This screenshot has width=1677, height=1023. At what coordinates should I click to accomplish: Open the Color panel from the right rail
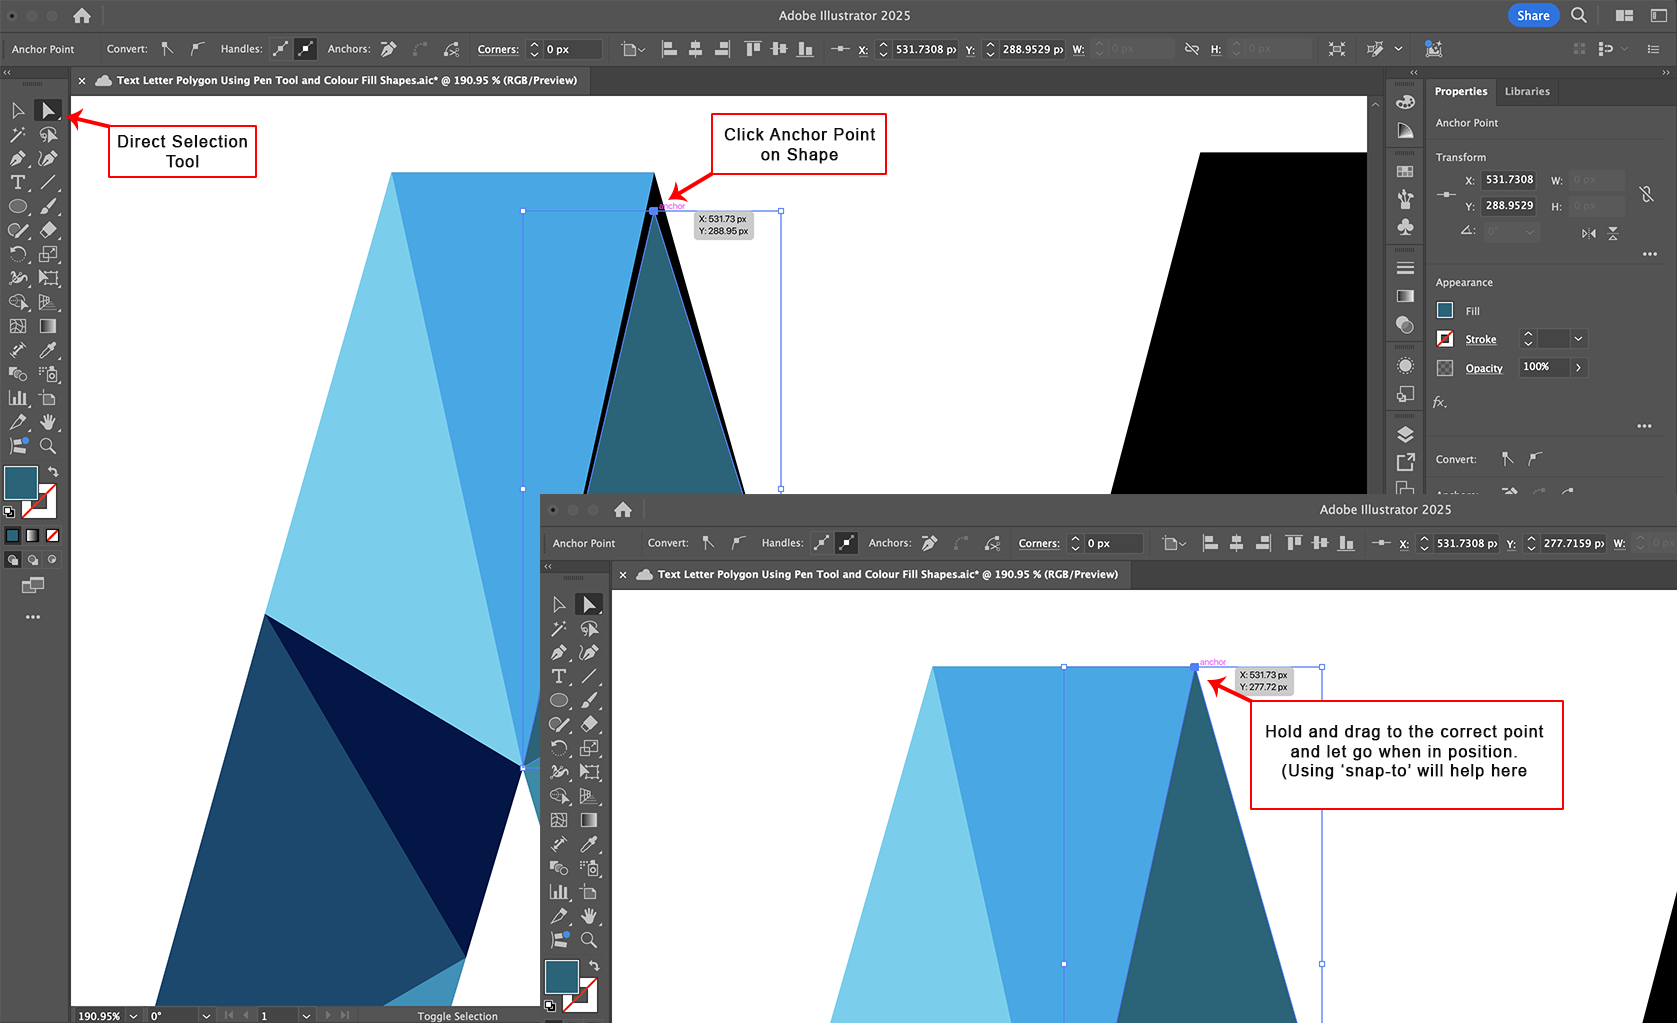click(1405, 102)
